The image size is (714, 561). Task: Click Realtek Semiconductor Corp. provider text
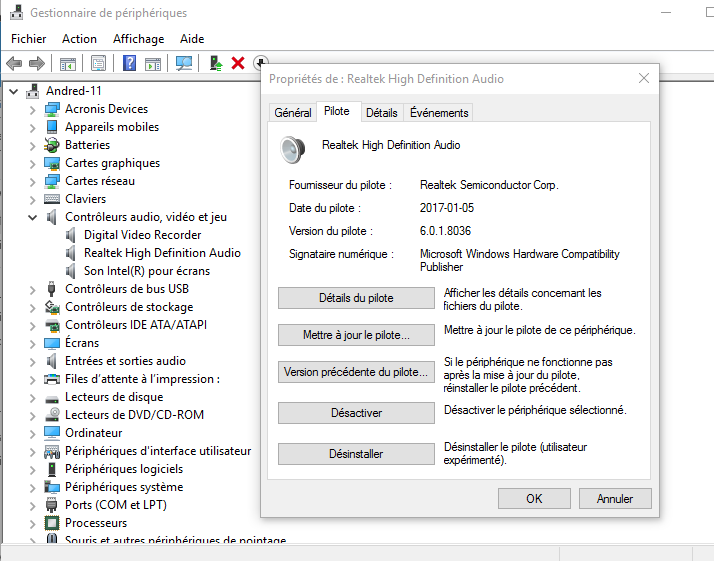click(489, 185)
